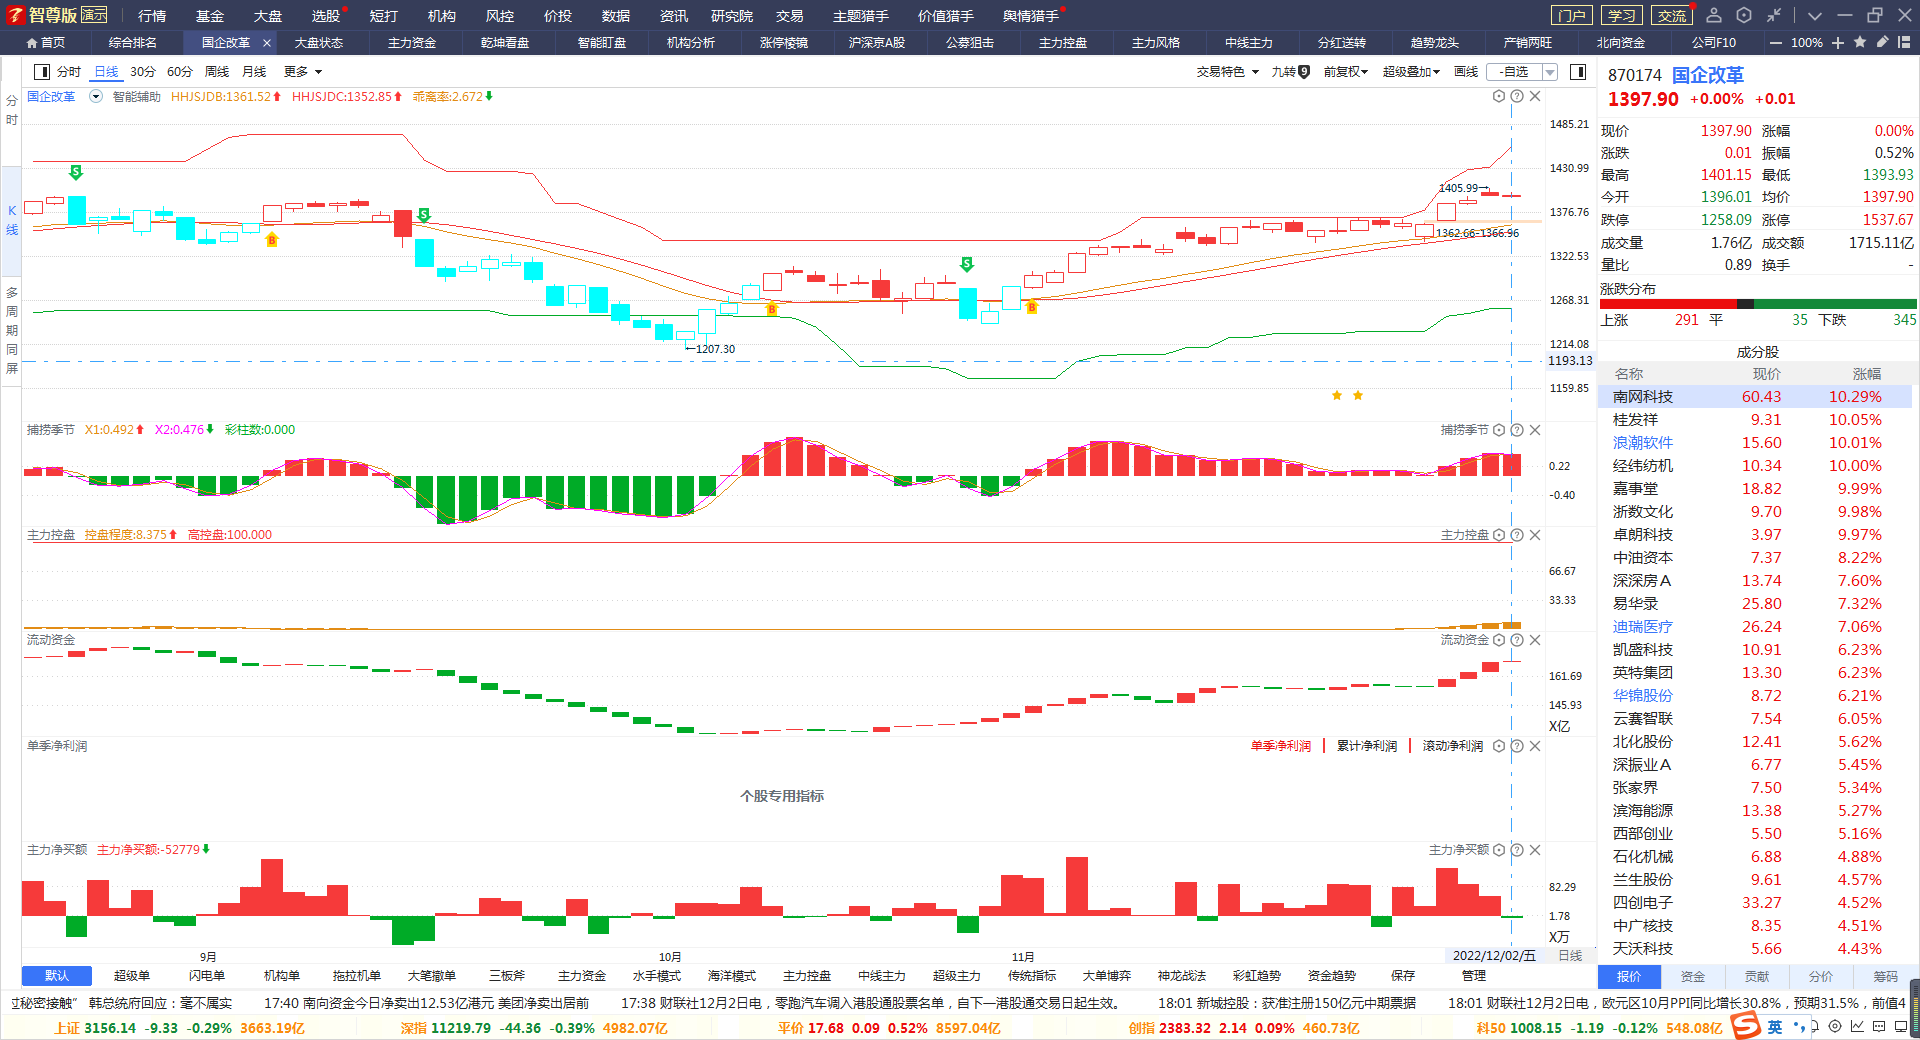Click the 多周期同屏 side tab
Screen dimensions: 1920x1040
click(12, 330)
